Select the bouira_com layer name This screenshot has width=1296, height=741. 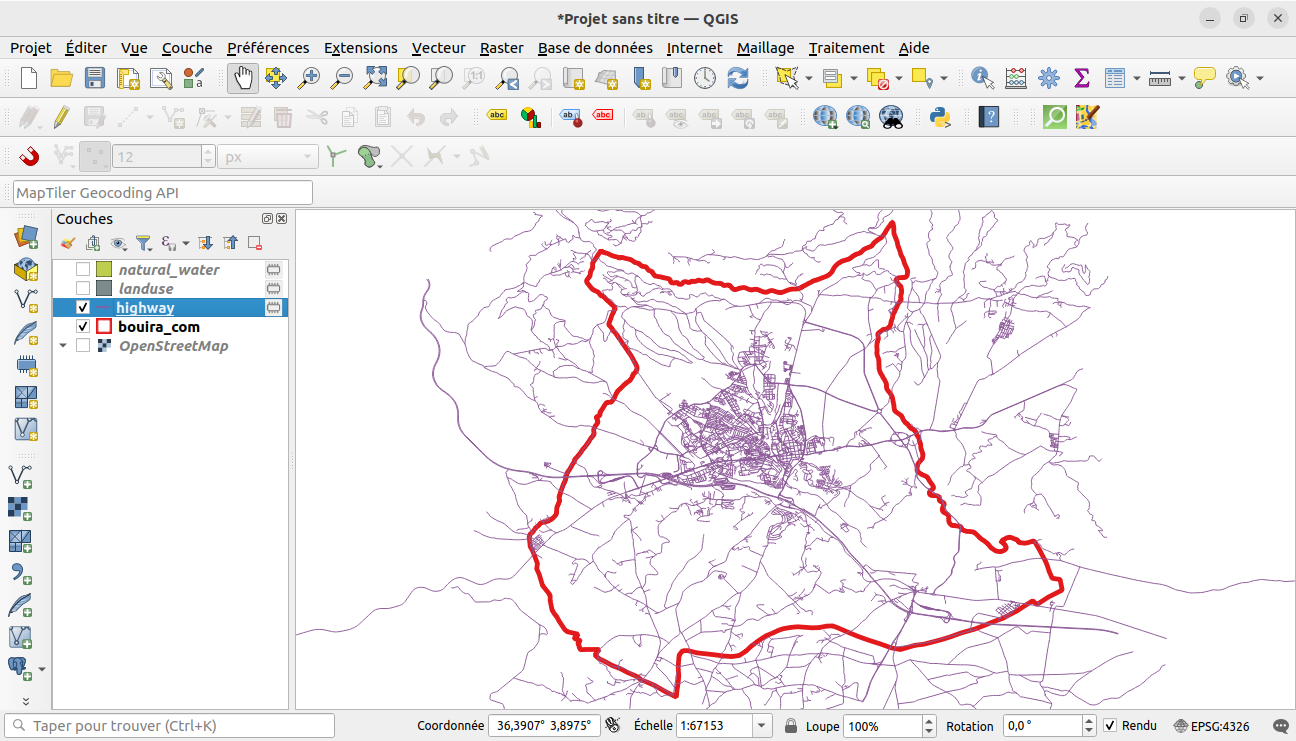[159, 327]
